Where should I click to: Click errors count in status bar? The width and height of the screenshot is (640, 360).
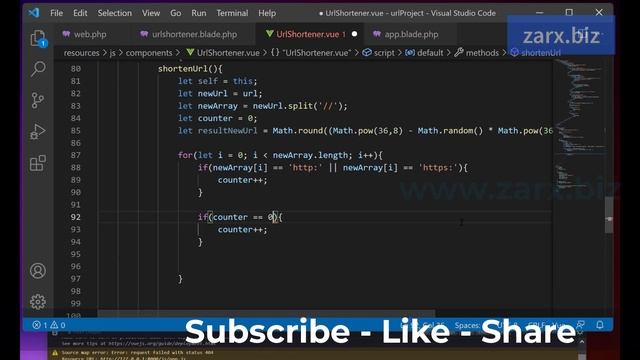(x=40, y=325)
